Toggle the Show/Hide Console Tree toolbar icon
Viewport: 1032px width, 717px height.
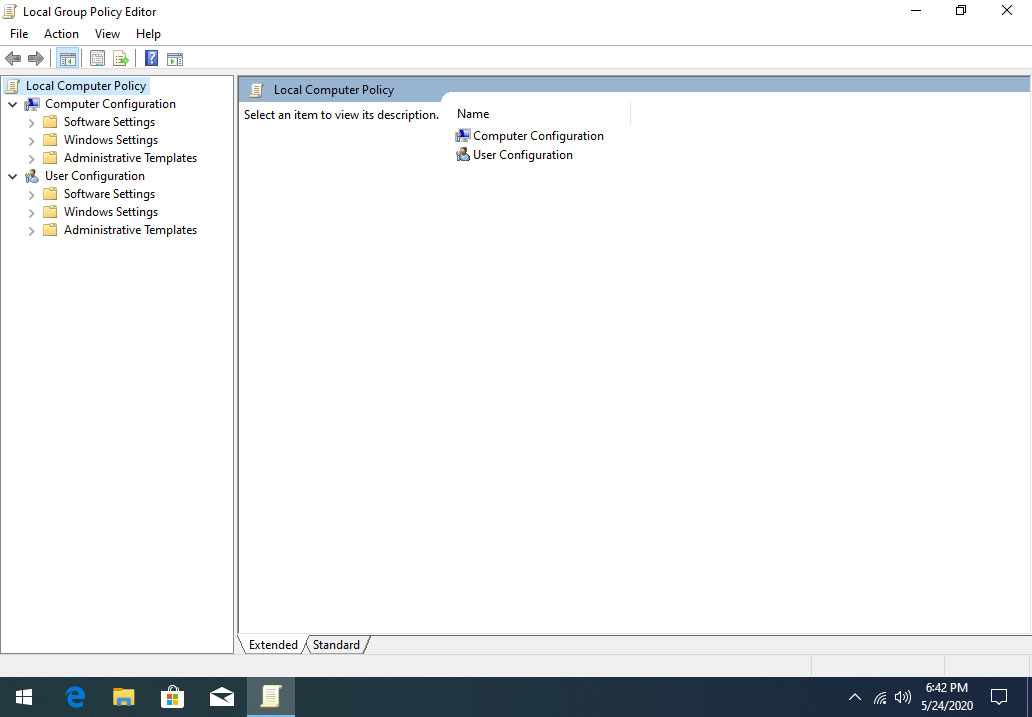[68, 58]
